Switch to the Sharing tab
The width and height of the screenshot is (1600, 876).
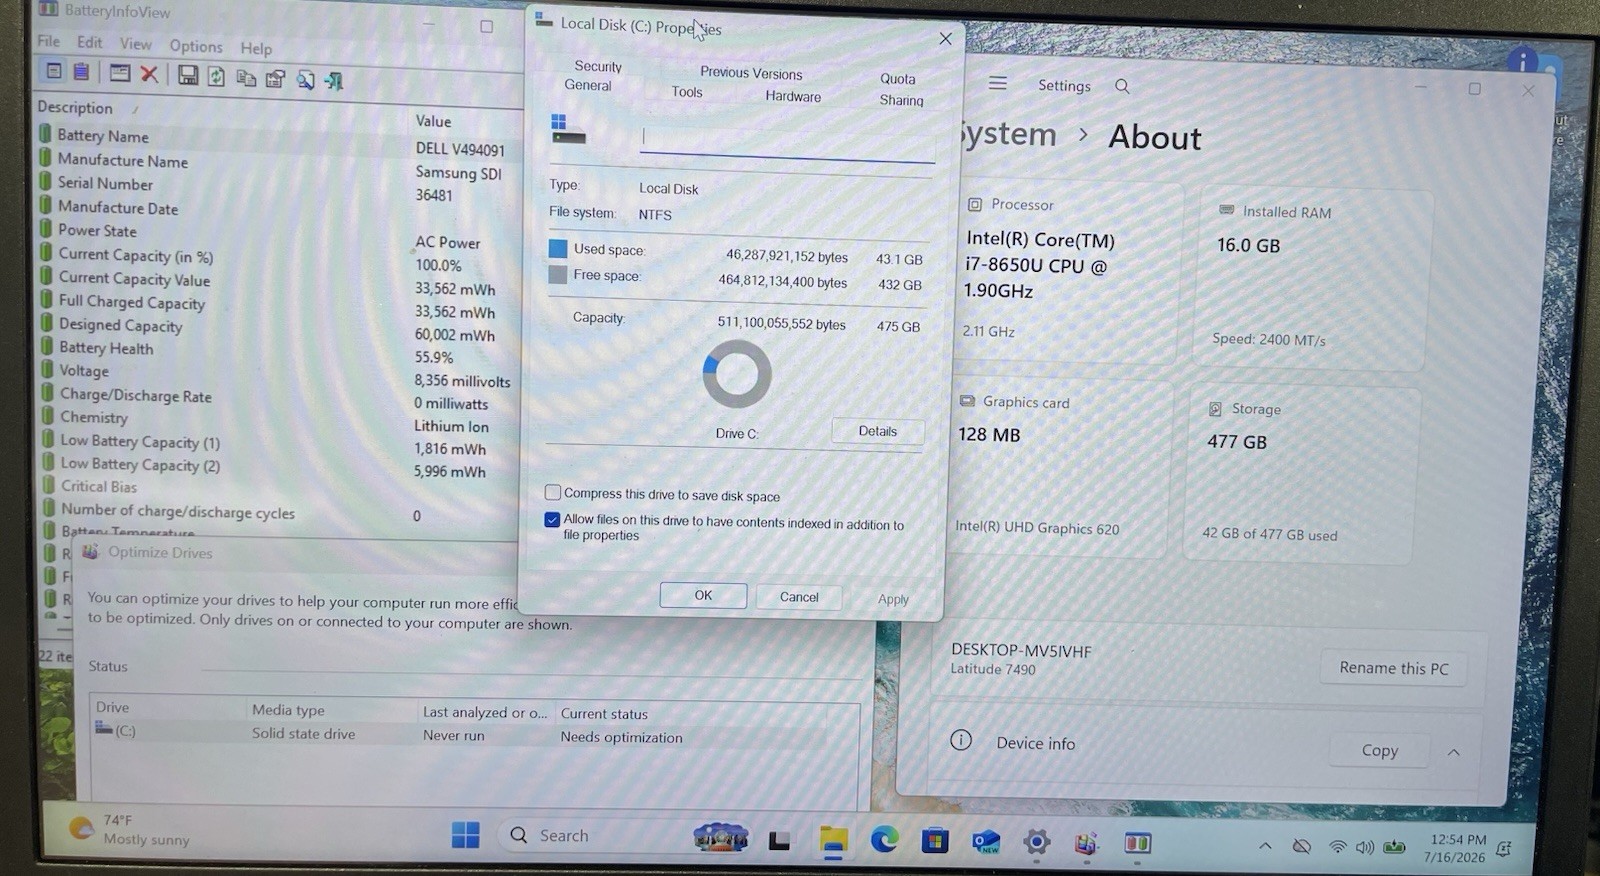coord(901,100)
